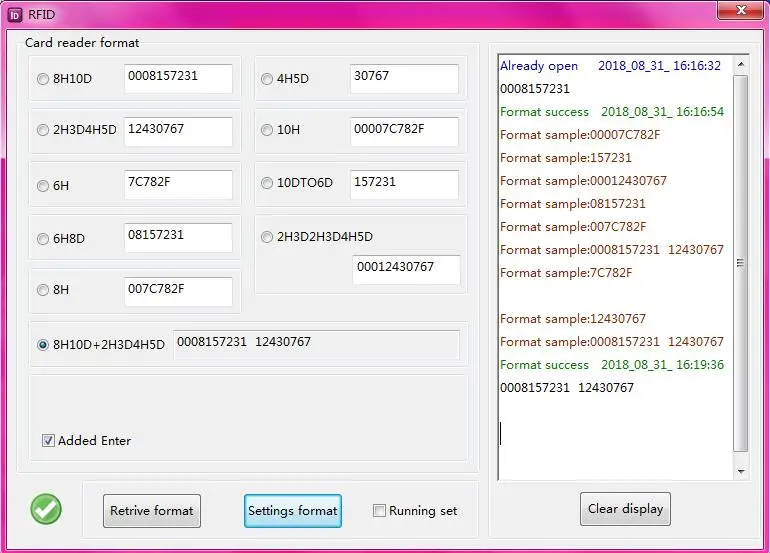This screenshot has width=770, height=553.
Task: Select the 8H10D+2H3D4H5D radio button
Action: tap(43, 345)
